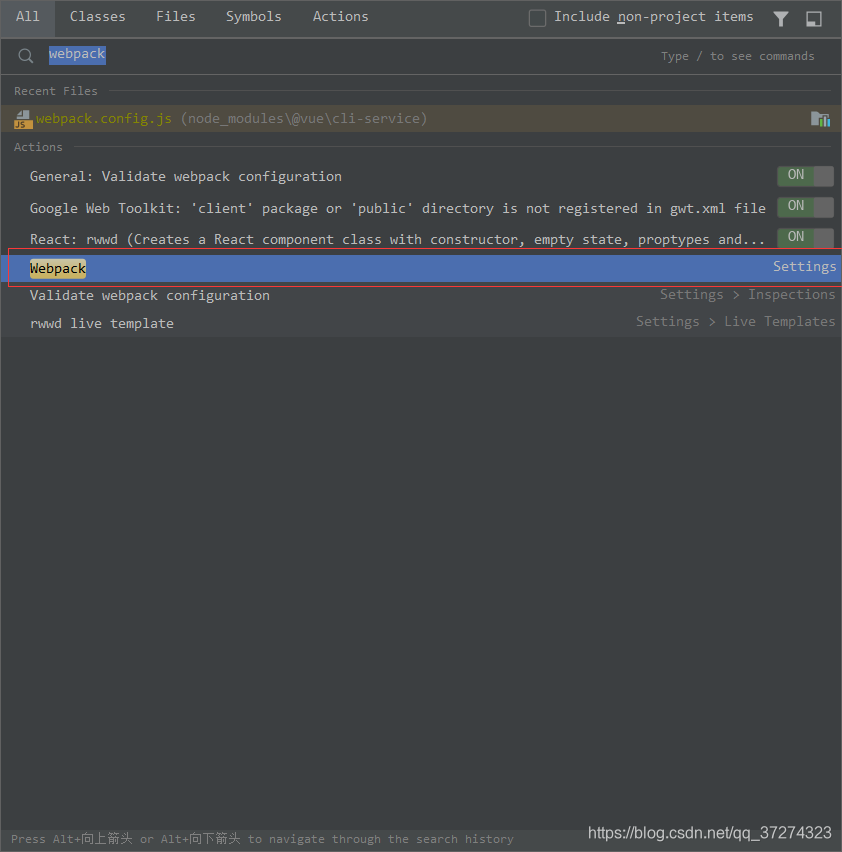Check Include non-project items checkbox
This screenshot has height=852, width=842.
(x=537, y=18)
